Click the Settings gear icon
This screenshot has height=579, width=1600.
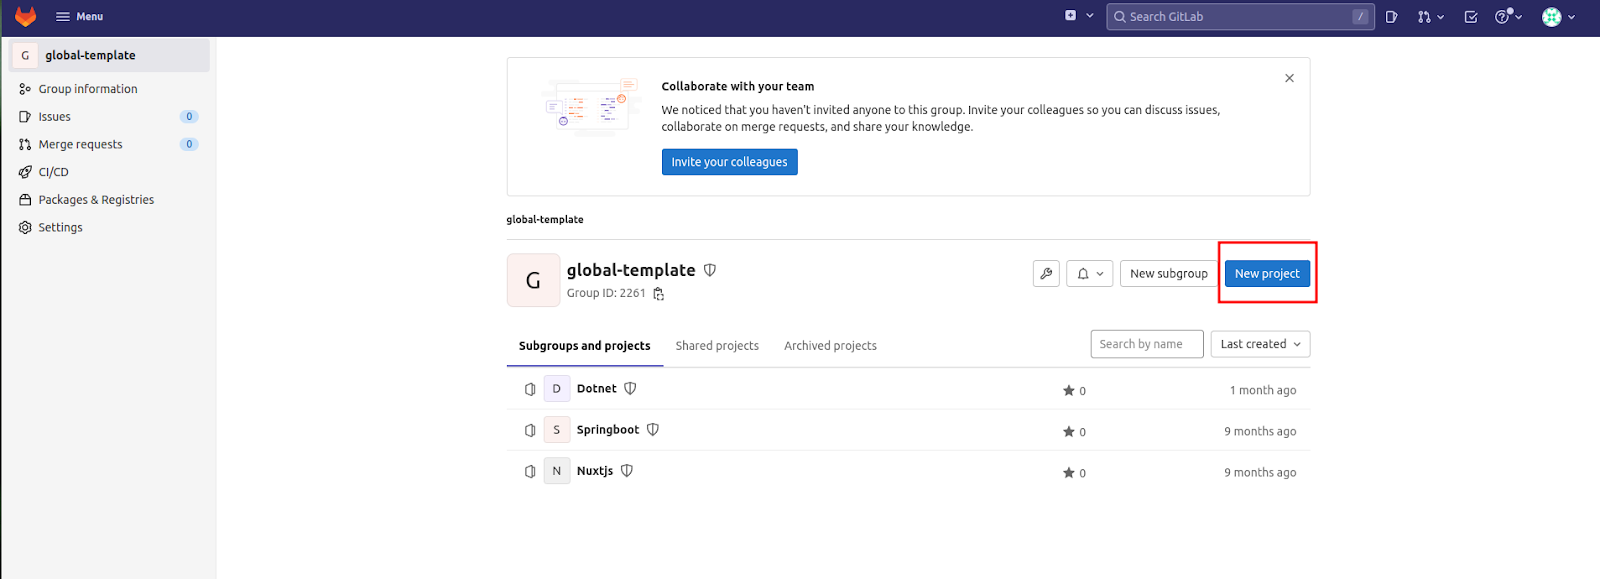[x=25, y=228]
